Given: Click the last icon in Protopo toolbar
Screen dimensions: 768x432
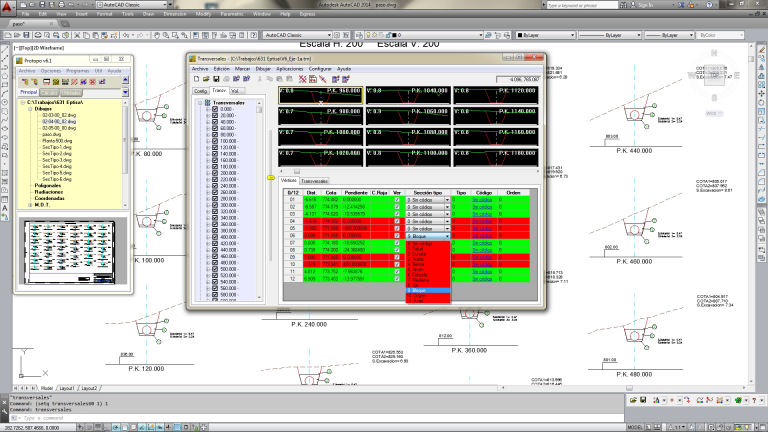Looking at the screenshot, I should pyautogui.click(x=102, y=82).
